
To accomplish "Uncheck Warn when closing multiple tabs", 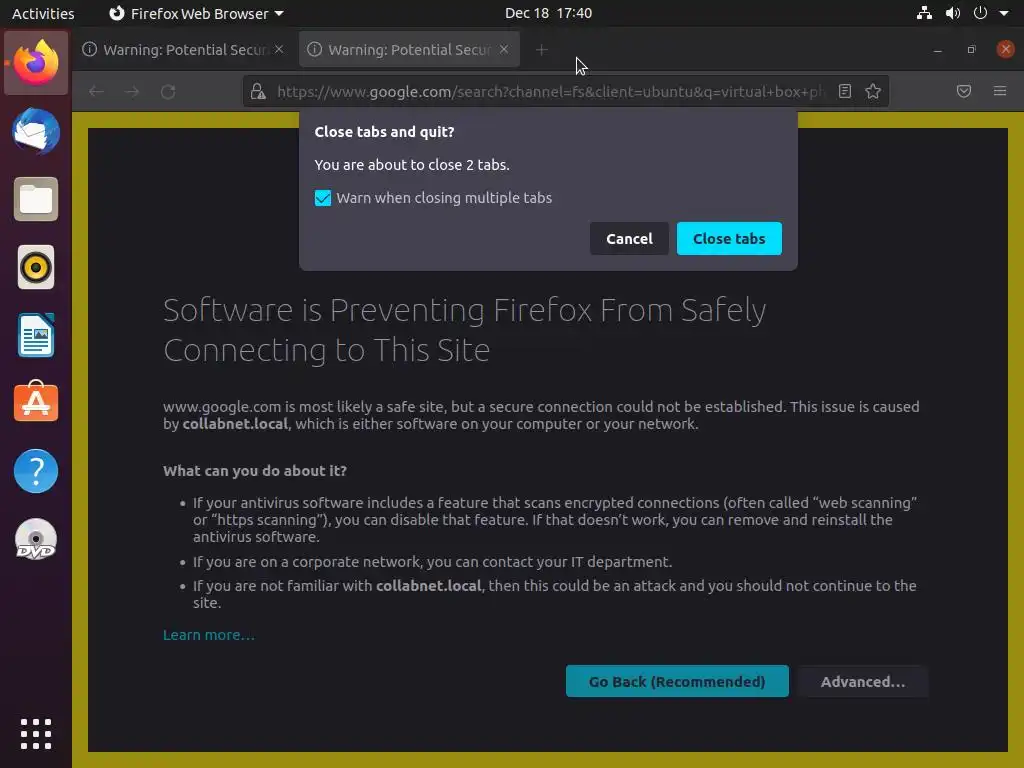I will tap(323, 198).
